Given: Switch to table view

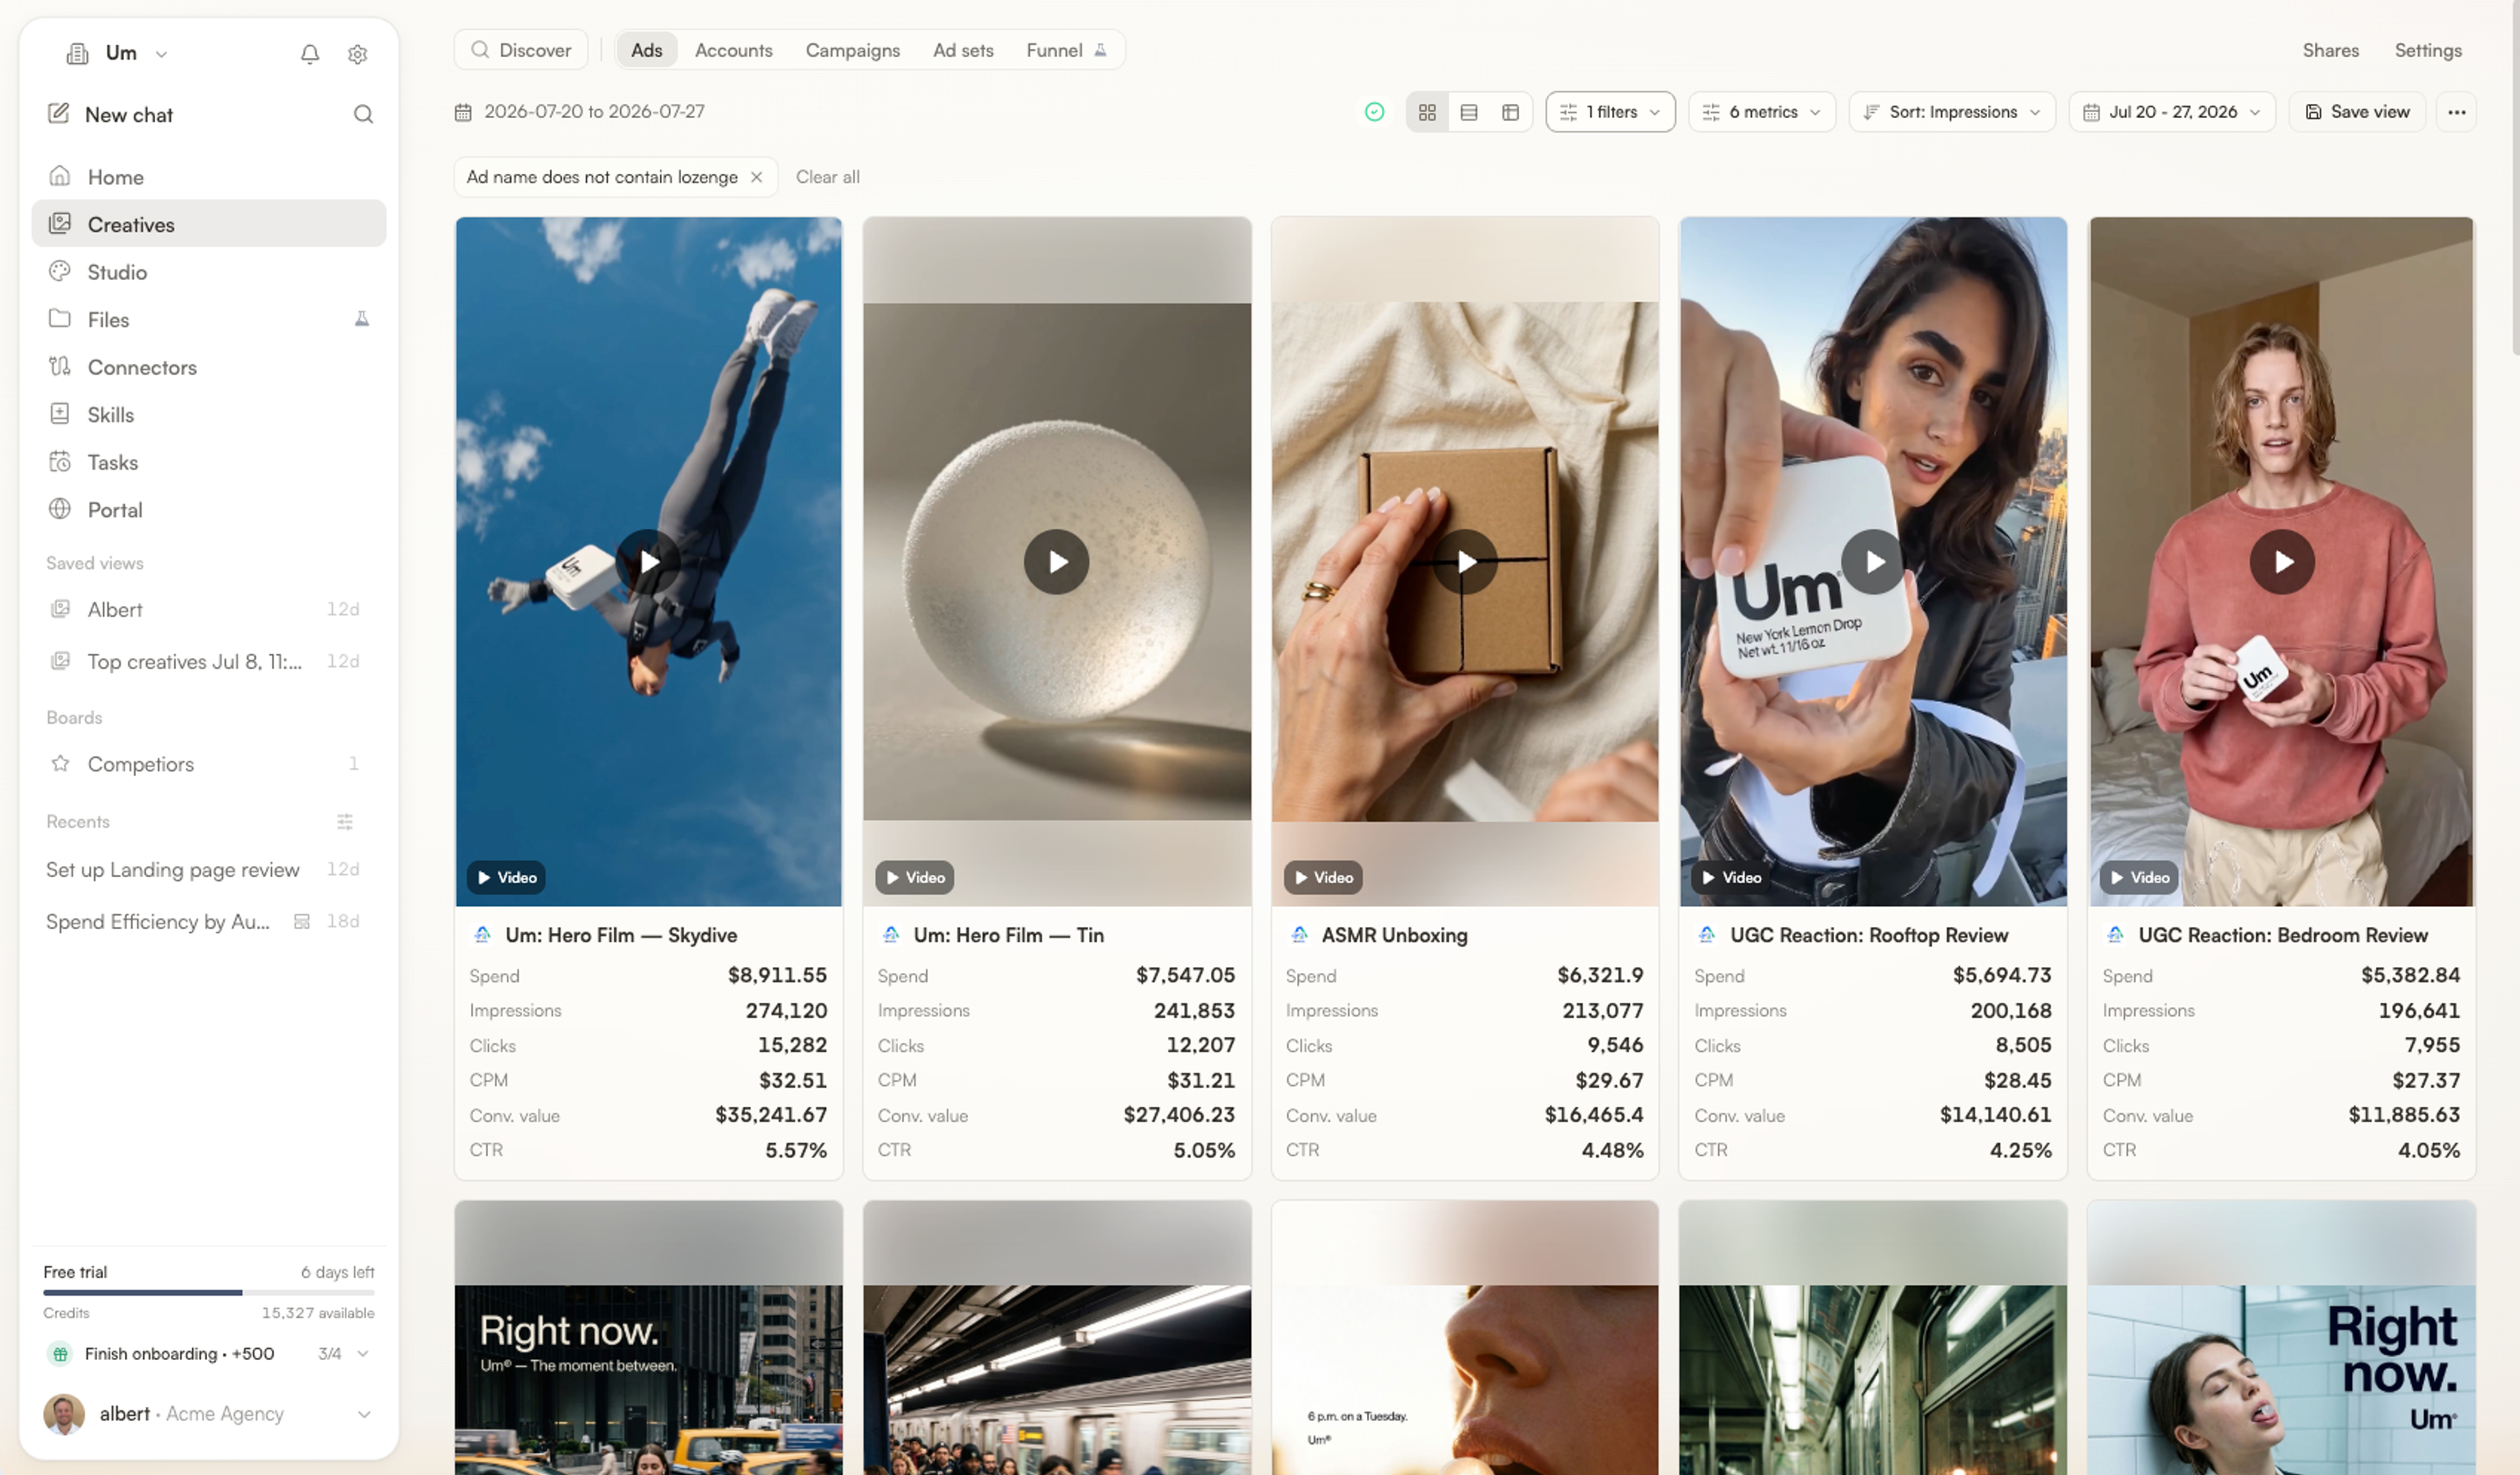Looking at the screenshot, I should pos(1510,112).
